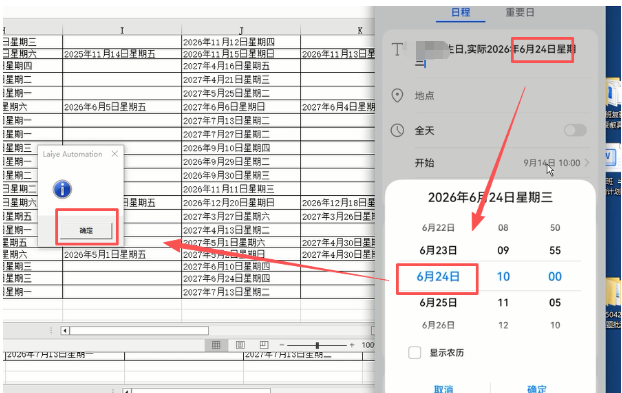Click cell 2026年11月15日星期日
The height and width of the screenshot is (393, 622).
click(241, 54)
